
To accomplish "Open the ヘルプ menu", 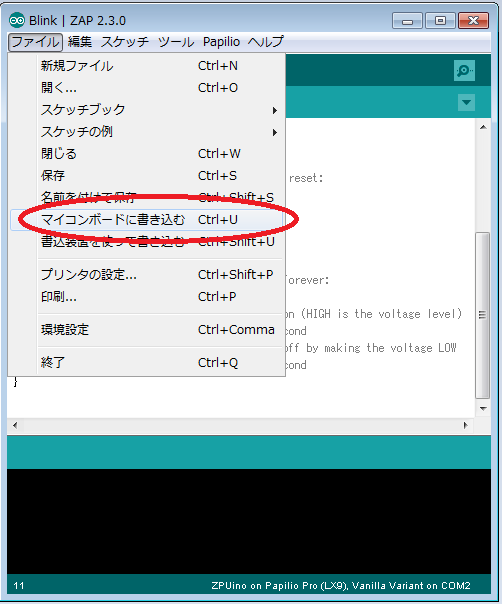I will 266,42.
